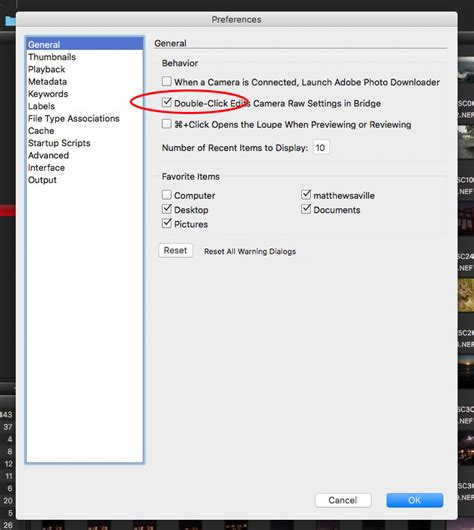
Task: Open the Thumbnails preferences section
Action: [85, 57]
